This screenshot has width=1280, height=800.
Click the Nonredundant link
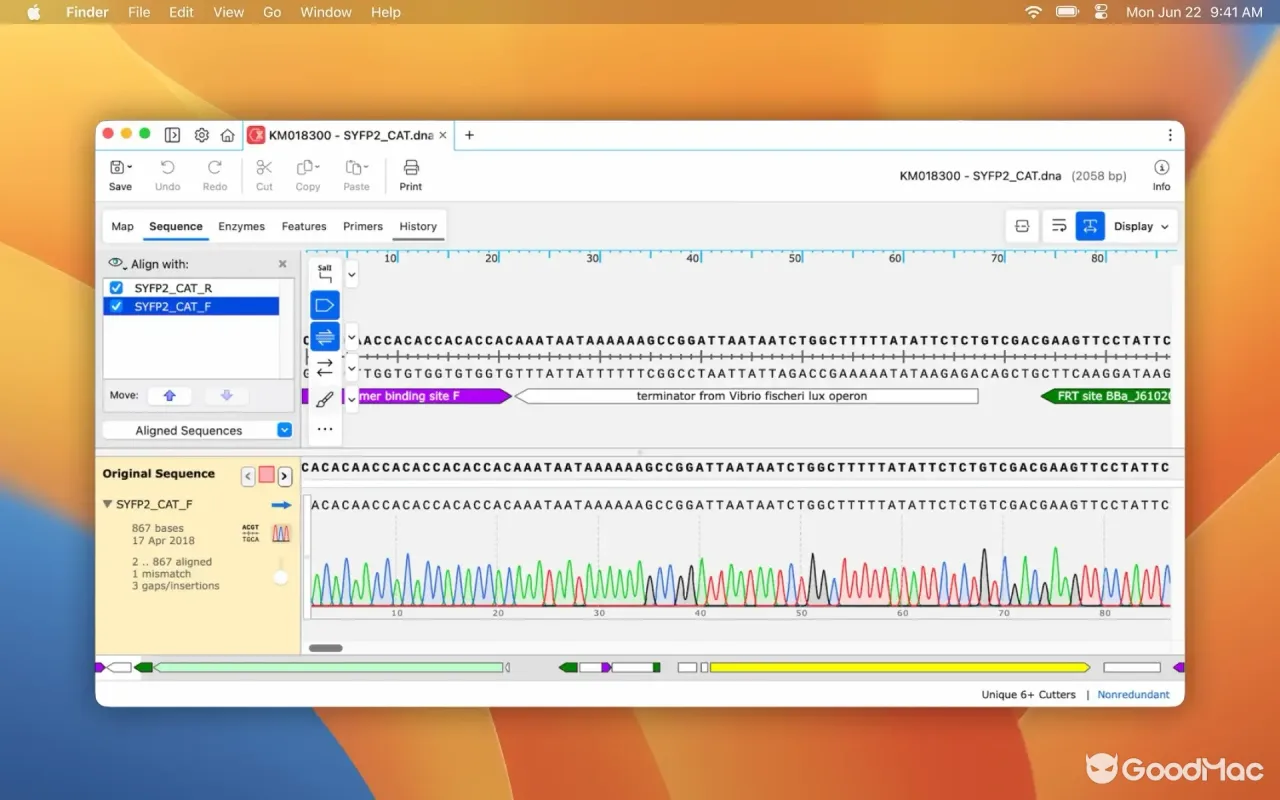coord(1134,694)
